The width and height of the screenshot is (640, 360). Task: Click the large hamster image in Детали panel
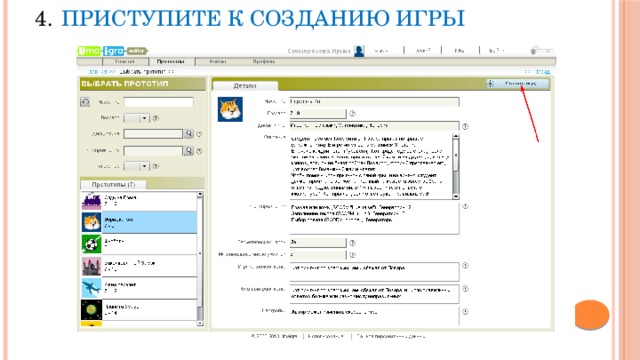click(x=230, y=109)
